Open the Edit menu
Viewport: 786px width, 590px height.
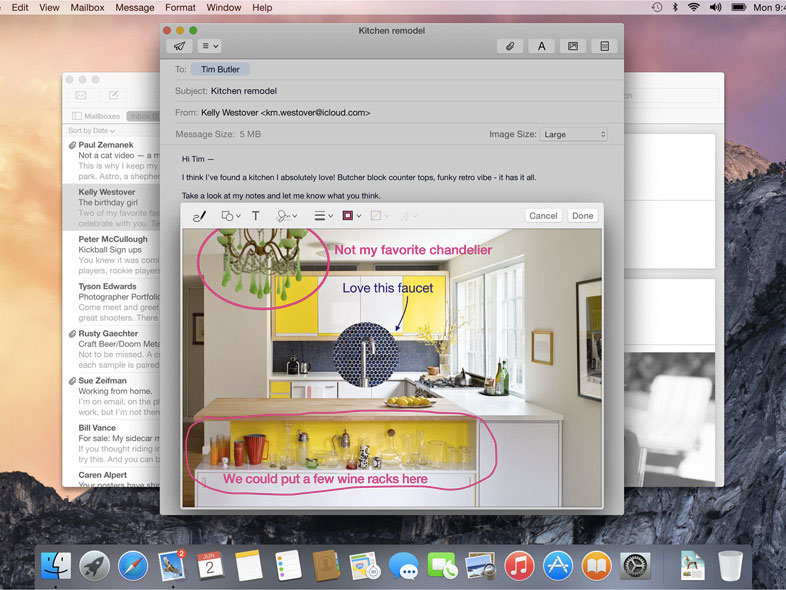click(20, 8)
